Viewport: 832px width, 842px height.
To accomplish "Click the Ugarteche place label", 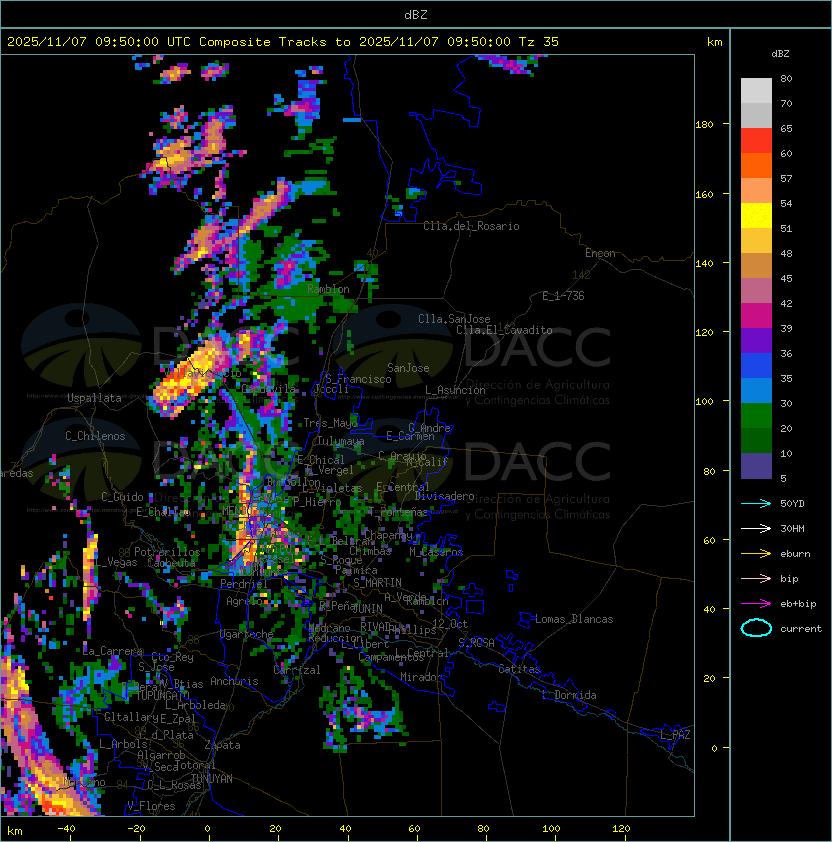I will click(246, 634).
